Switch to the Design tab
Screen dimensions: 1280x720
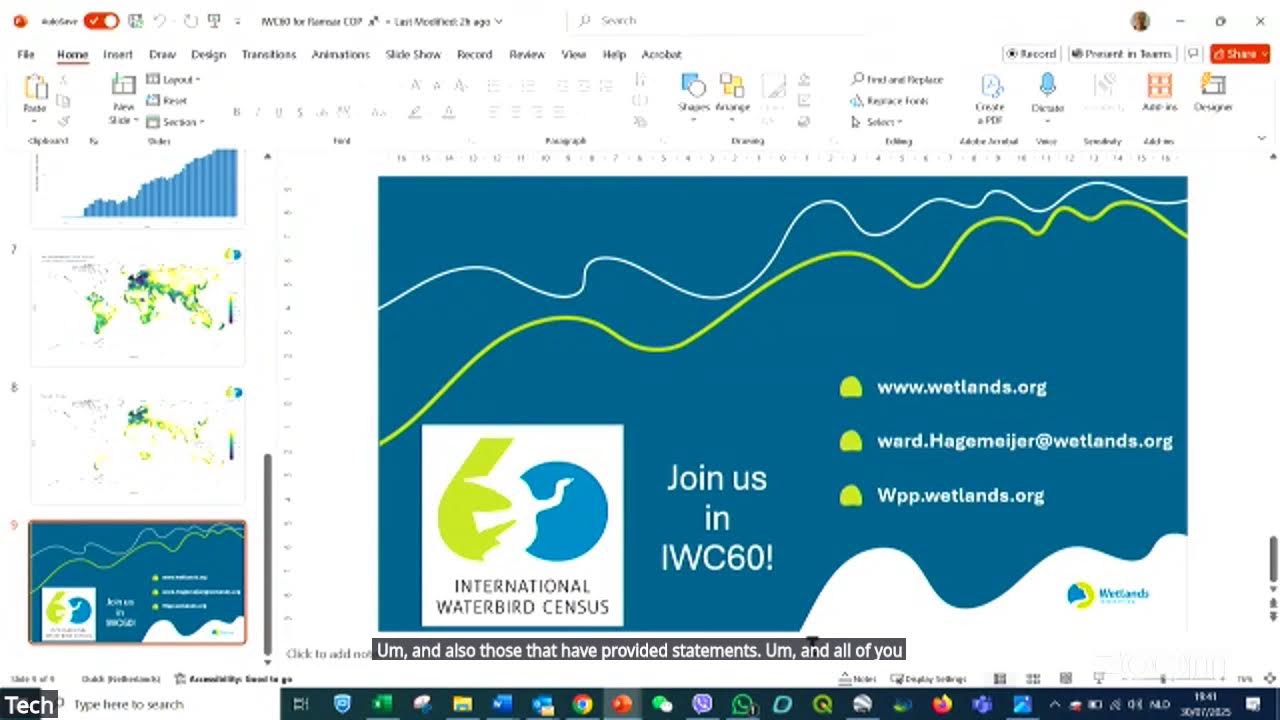208,54
